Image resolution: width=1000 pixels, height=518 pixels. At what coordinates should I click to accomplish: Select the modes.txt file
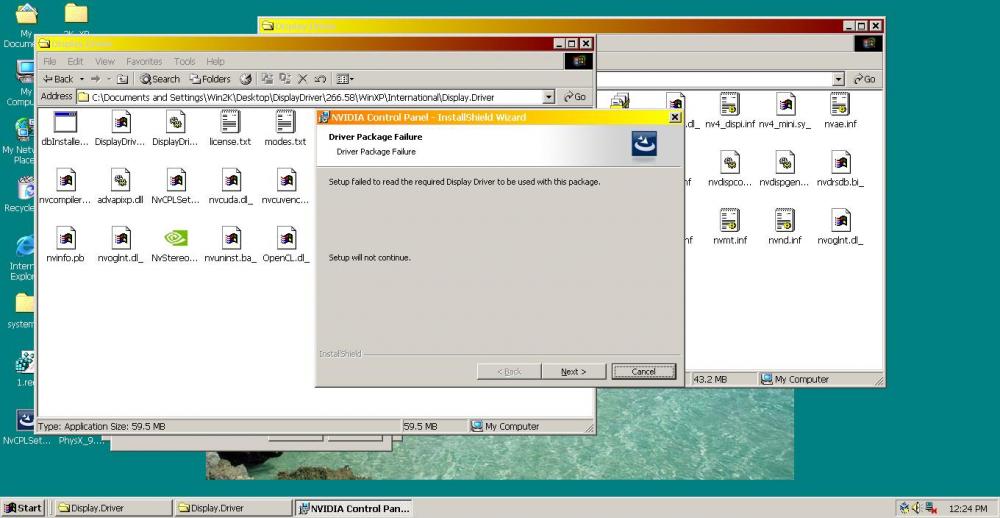click(285, 130)
